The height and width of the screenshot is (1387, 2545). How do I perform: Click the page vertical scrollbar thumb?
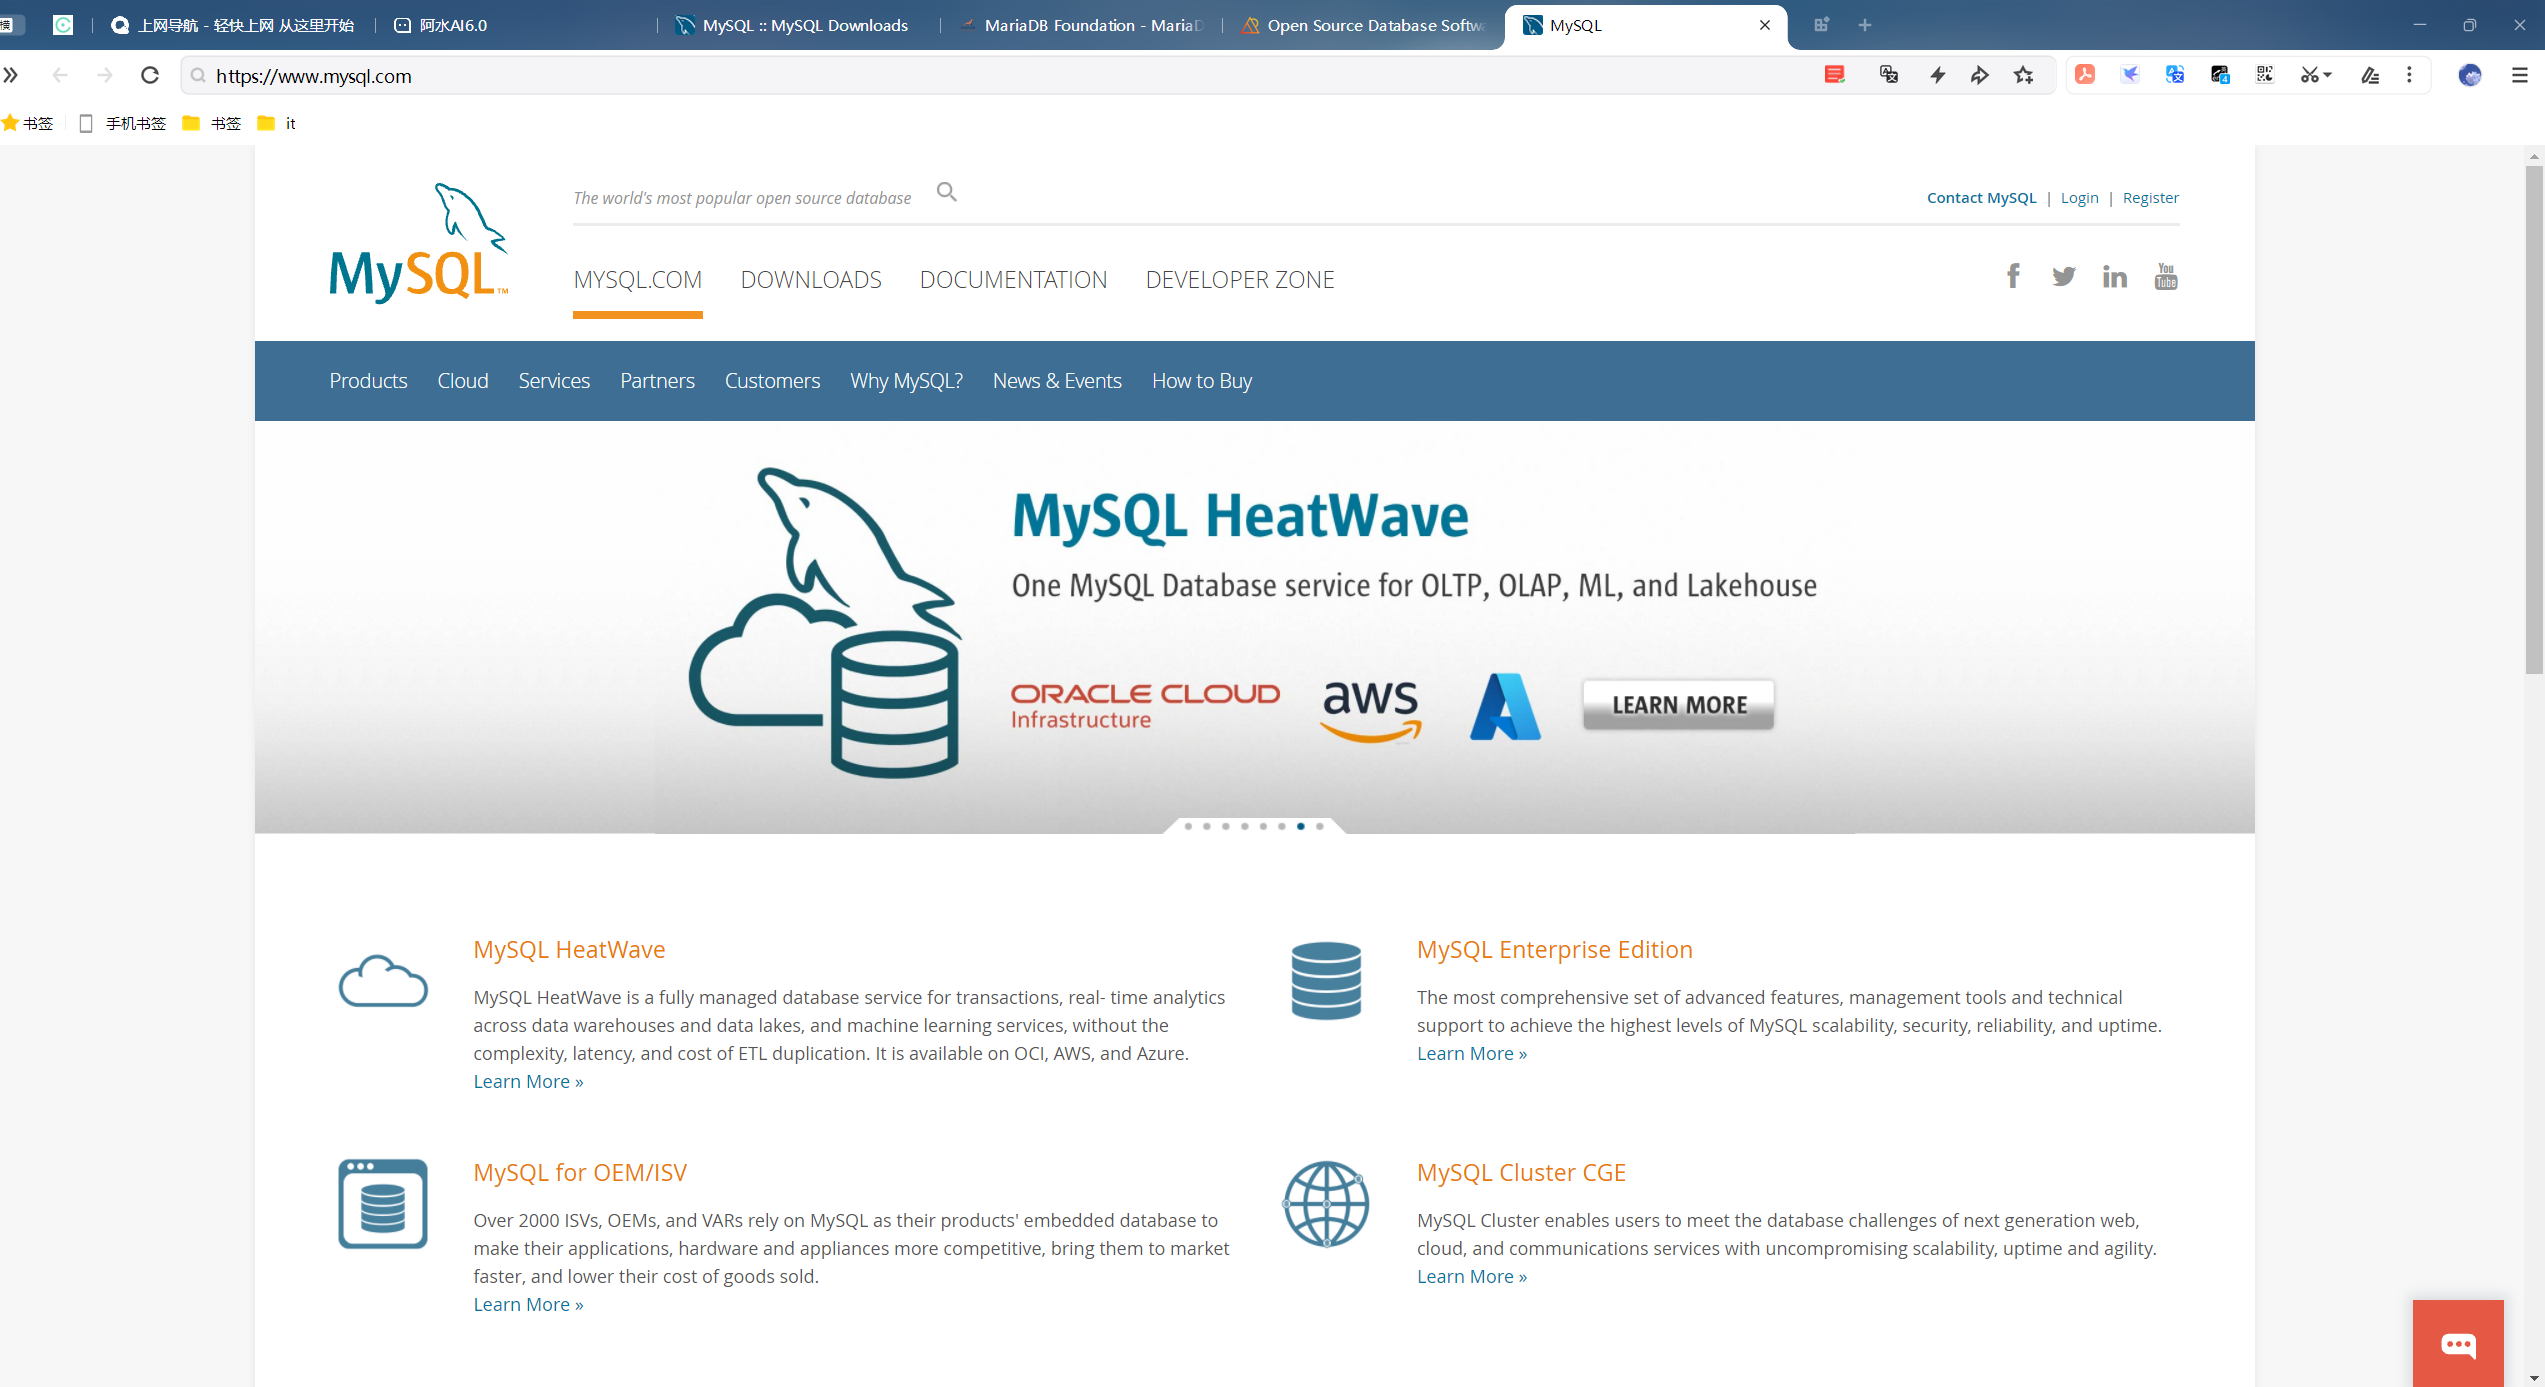point(2534,420)
